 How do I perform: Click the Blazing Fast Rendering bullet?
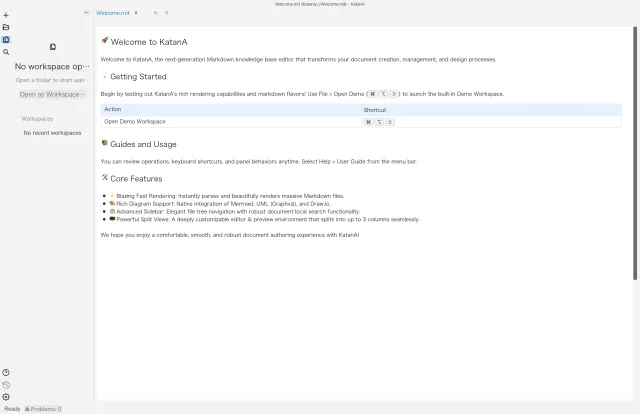227,196
